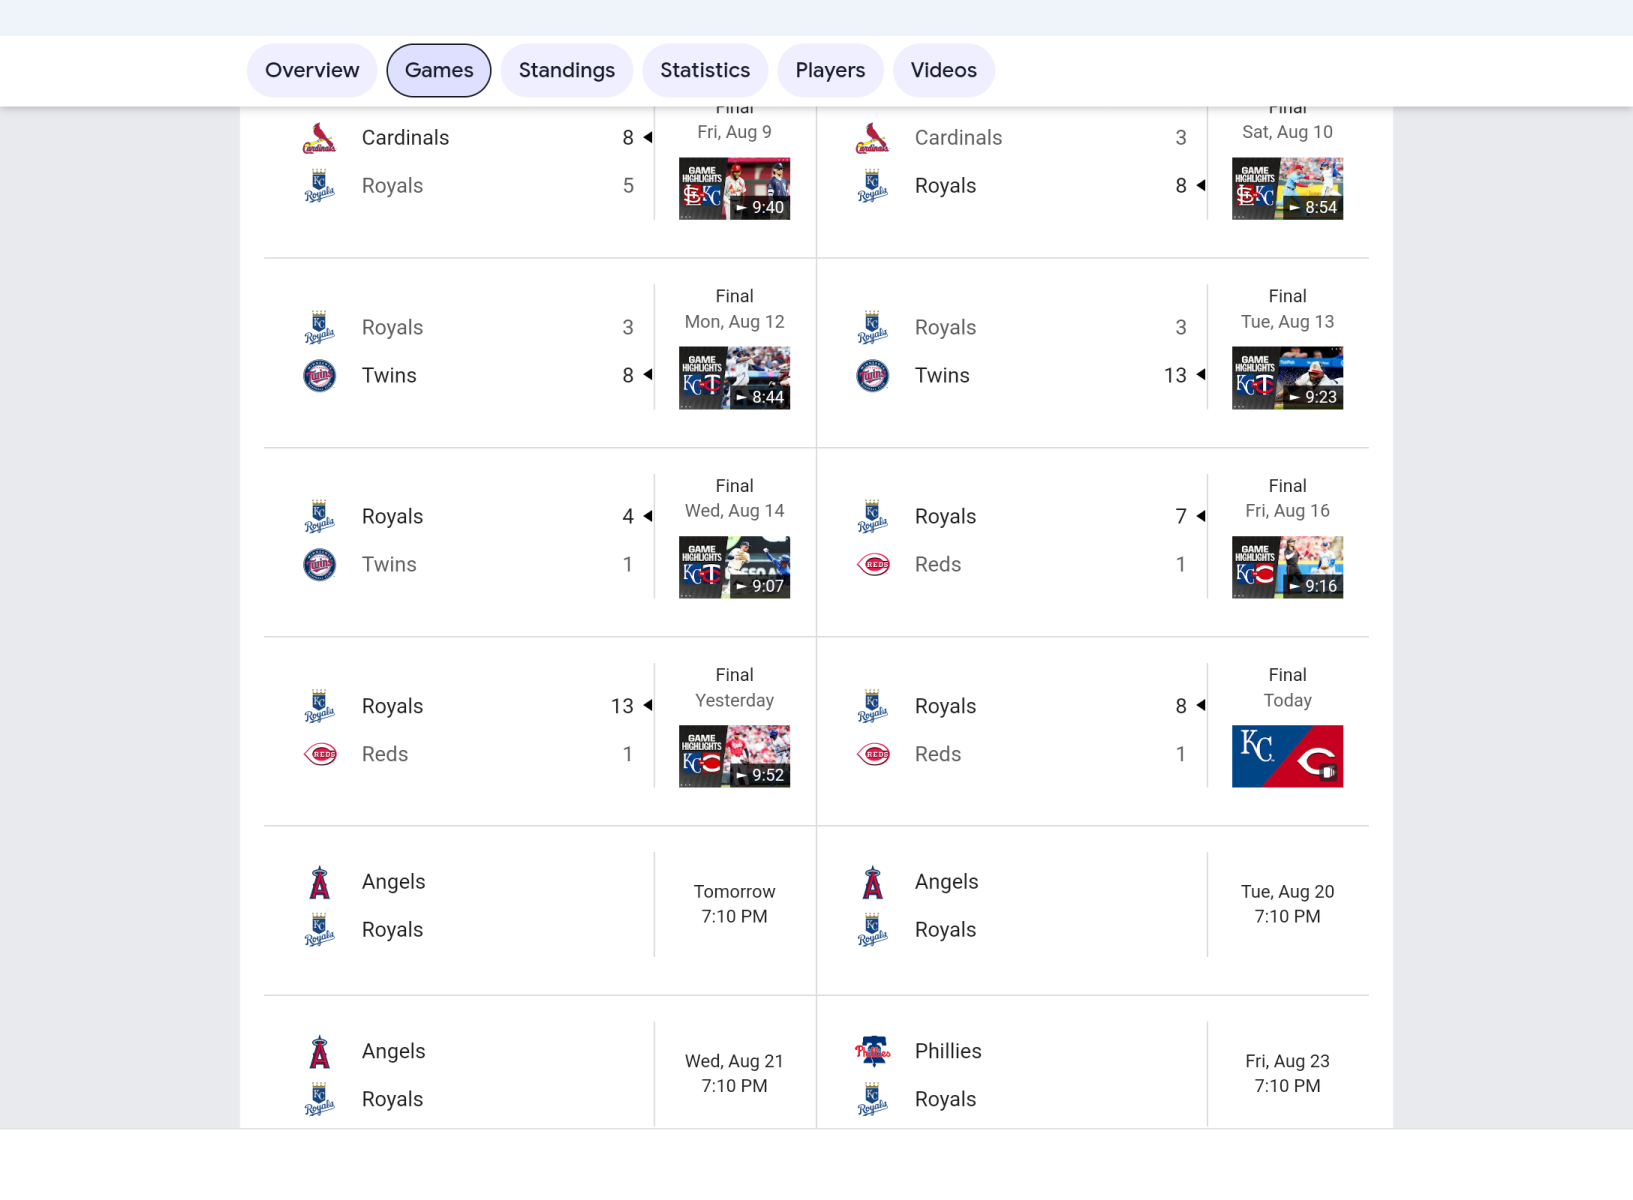This screenshot has height=1200, width=1633.
Task: Click Twins logo in Aug 12 game
Action: [x=319, y=376]
